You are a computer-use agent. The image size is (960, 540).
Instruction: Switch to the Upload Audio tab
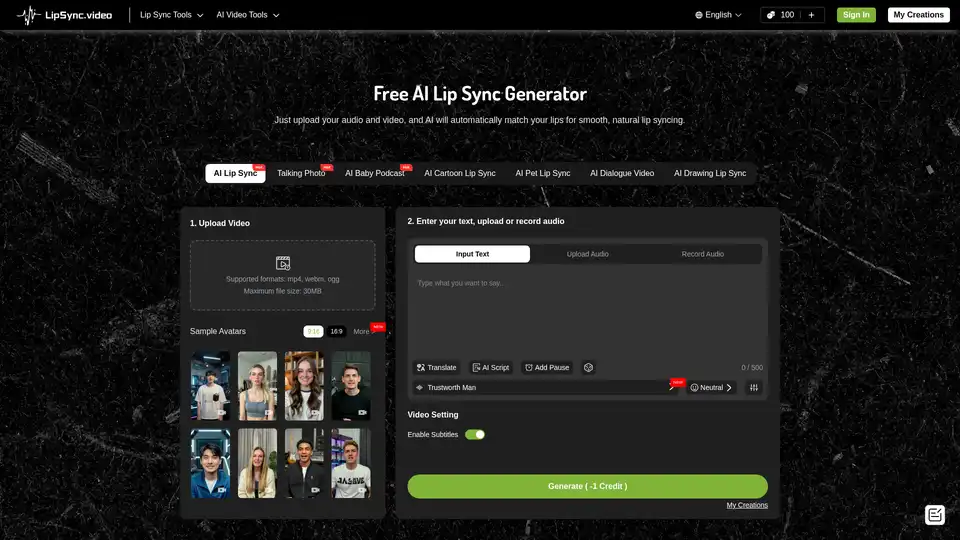click(x=587, y=254)
